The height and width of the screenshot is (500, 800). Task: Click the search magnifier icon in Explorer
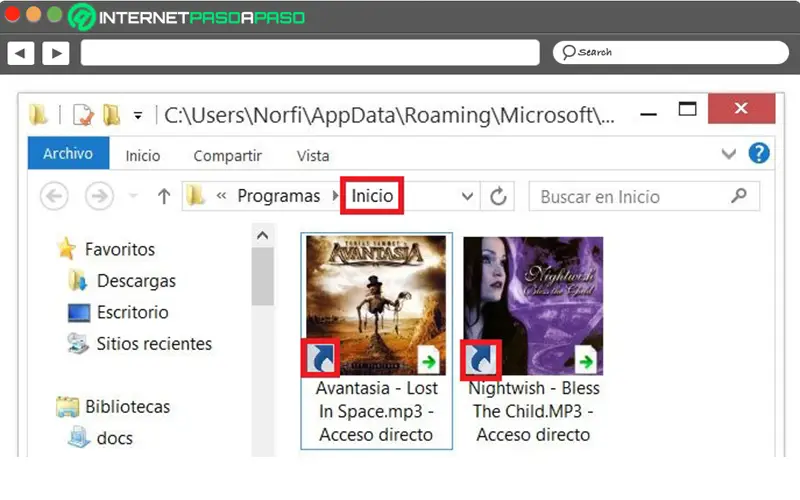[739, 195]
